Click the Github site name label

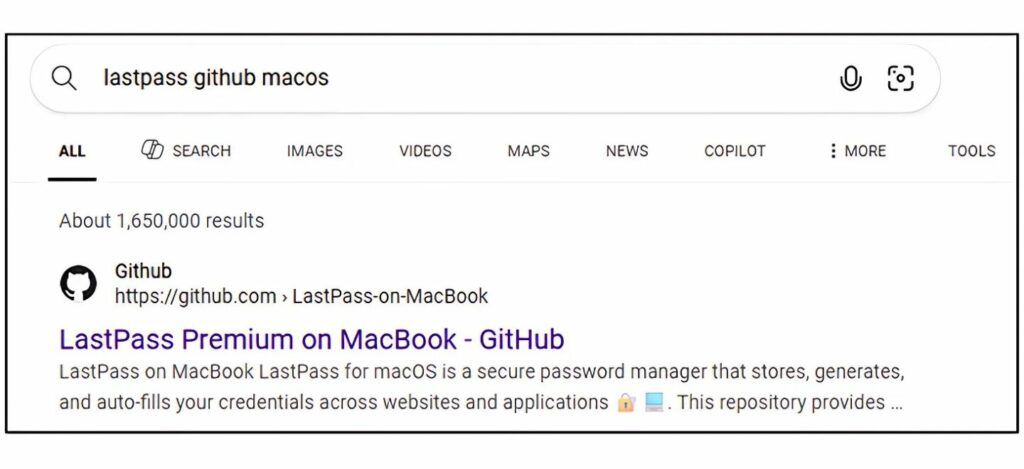click(143, 270)
